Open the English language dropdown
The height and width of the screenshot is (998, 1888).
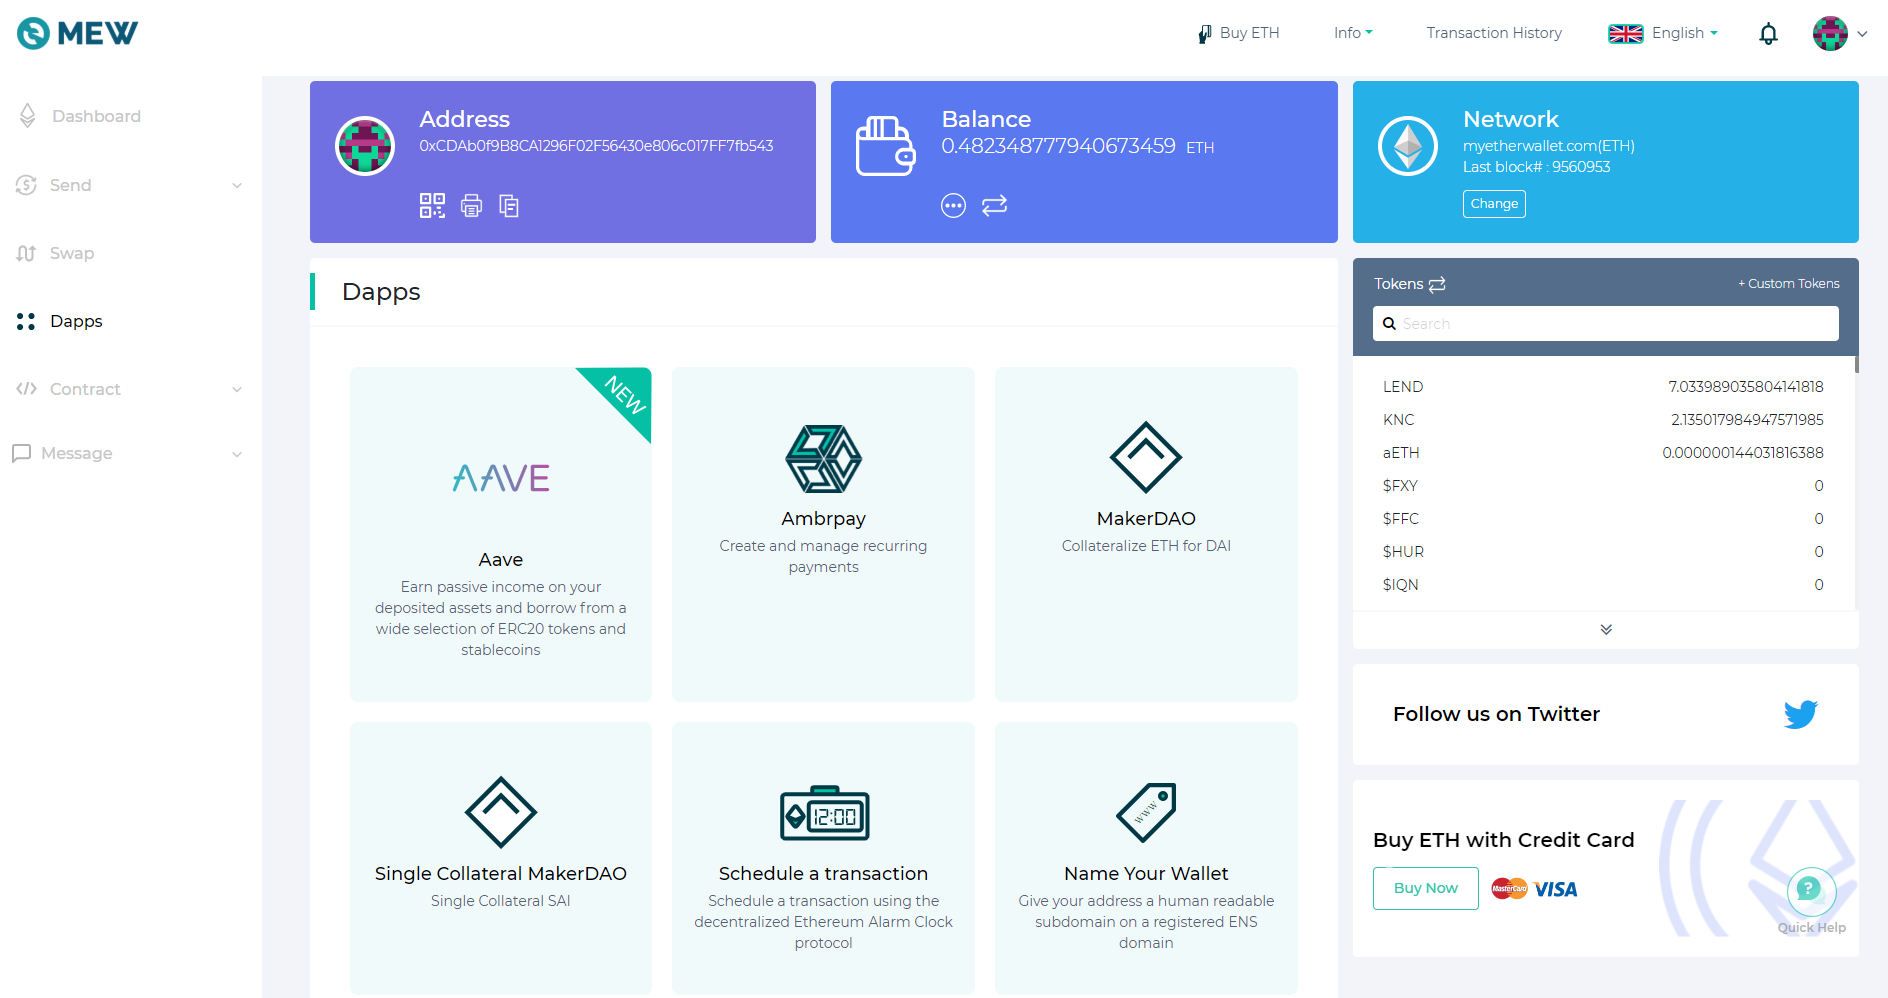[1684, 33]
